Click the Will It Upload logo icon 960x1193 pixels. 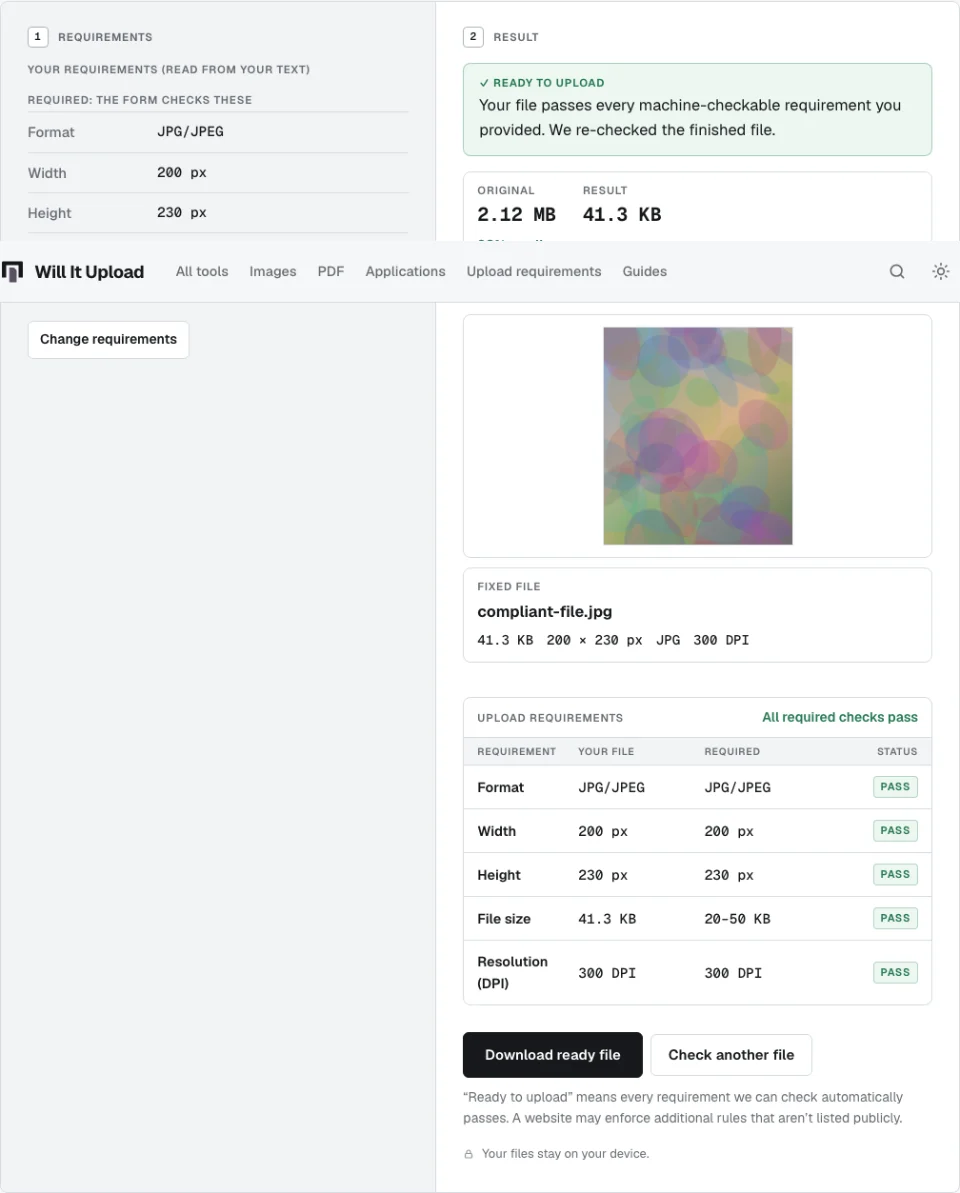(12, 272)
